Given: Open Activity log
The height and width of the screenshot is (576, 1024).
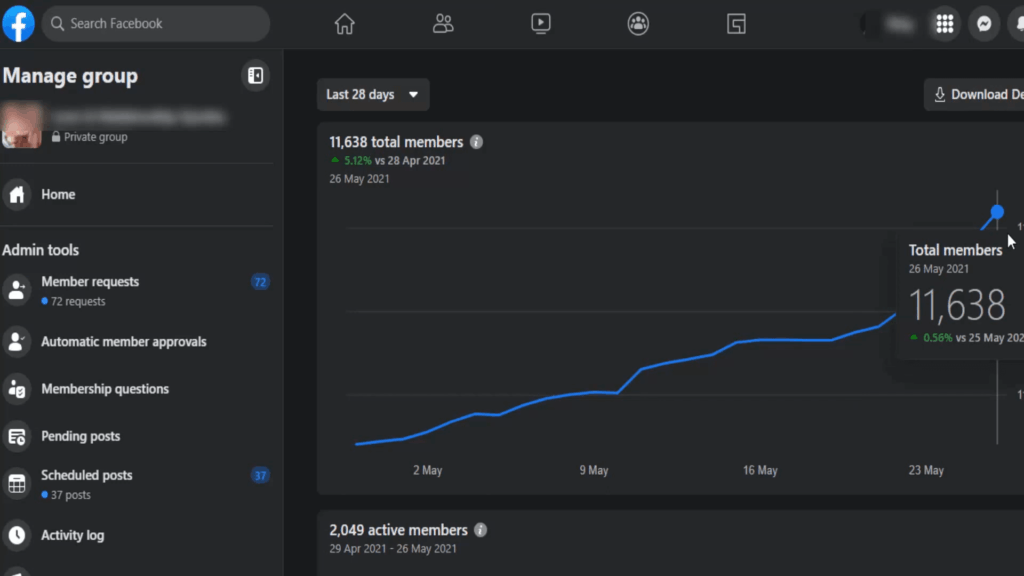Looking at the screenshot, I should [x=137, y=536].
